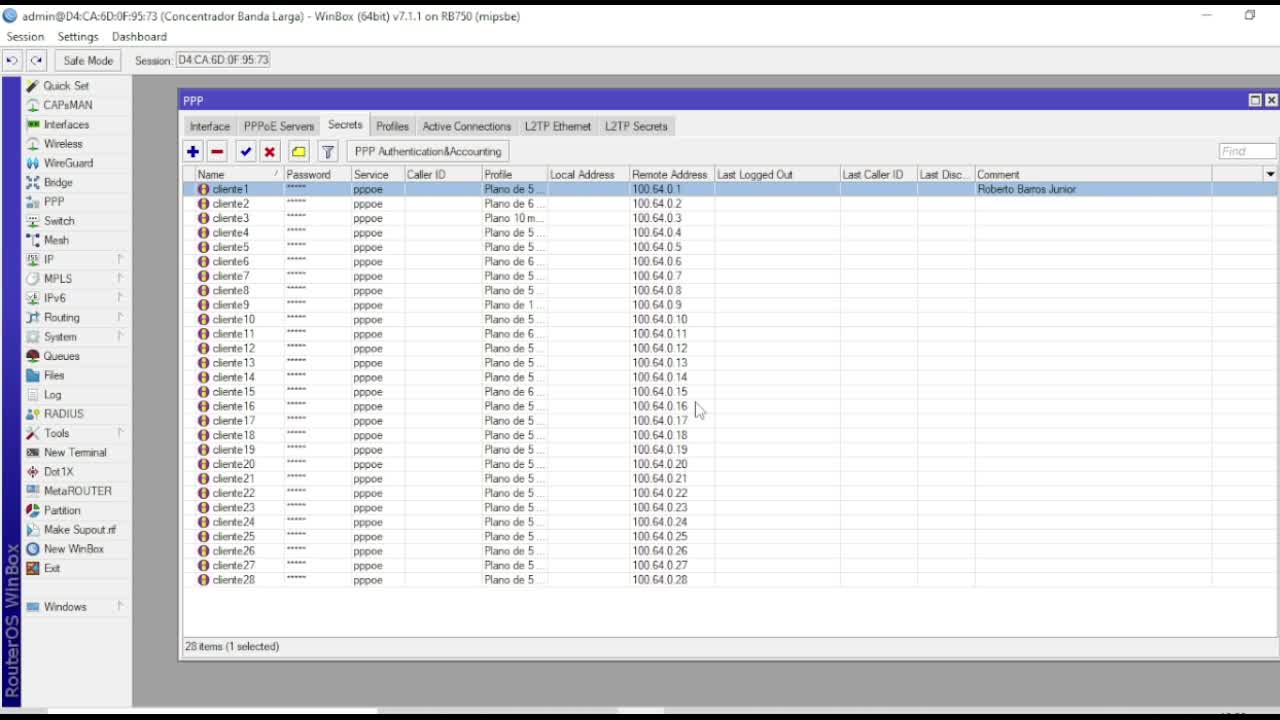Switch to the Interface tab
Viewport: 1280px width, 720px height.
click(210, 126)
